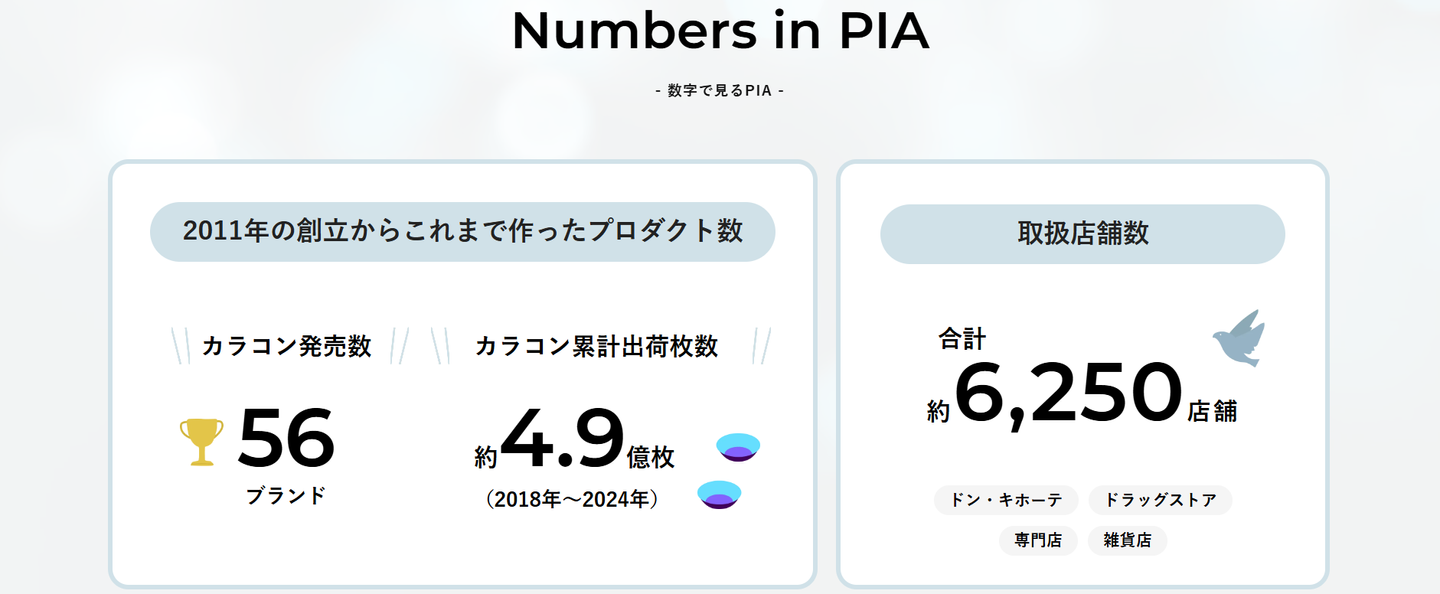Click the large number 56
Screen dimensions: 1440x594
287,438
